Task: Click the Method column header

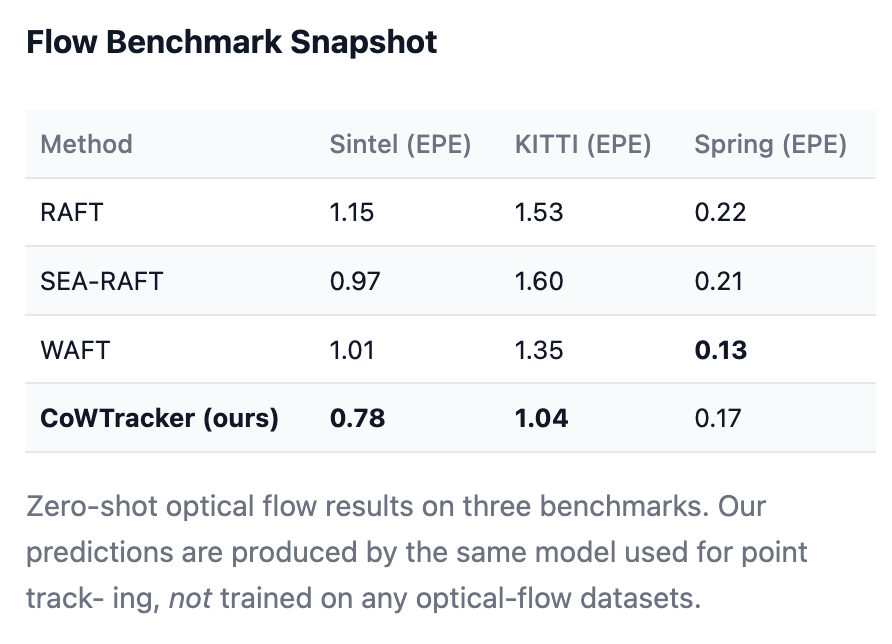Action: click(x=86, y=144)
